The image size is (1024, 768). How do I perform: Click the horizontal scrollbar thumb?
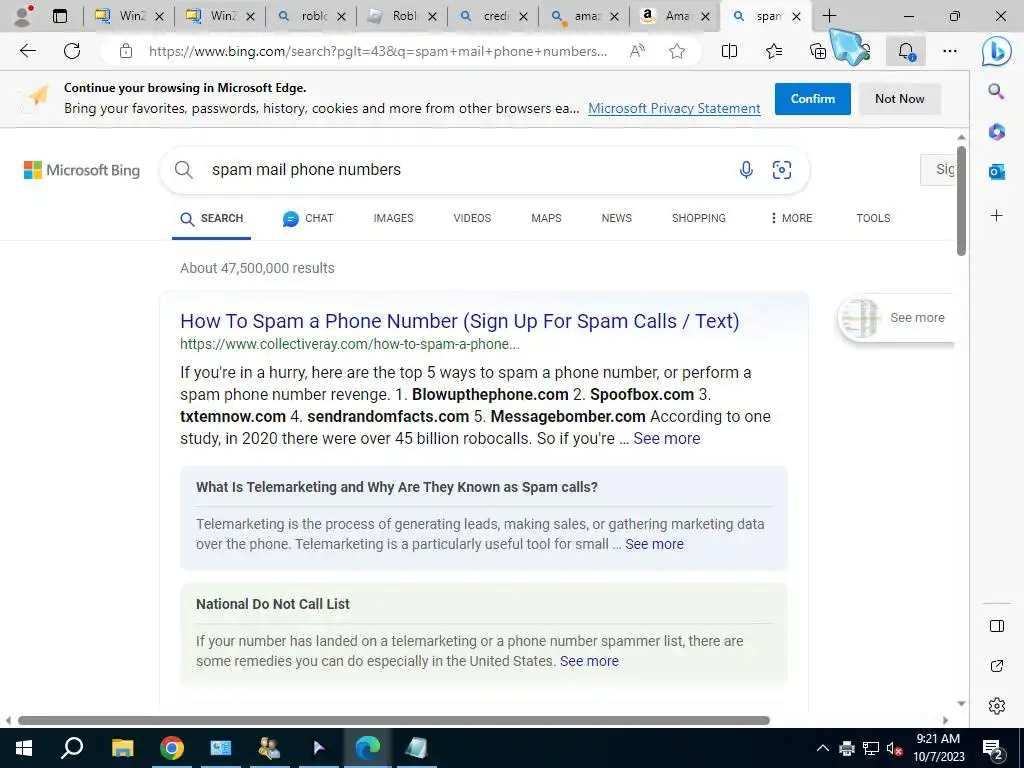(394, 720)
